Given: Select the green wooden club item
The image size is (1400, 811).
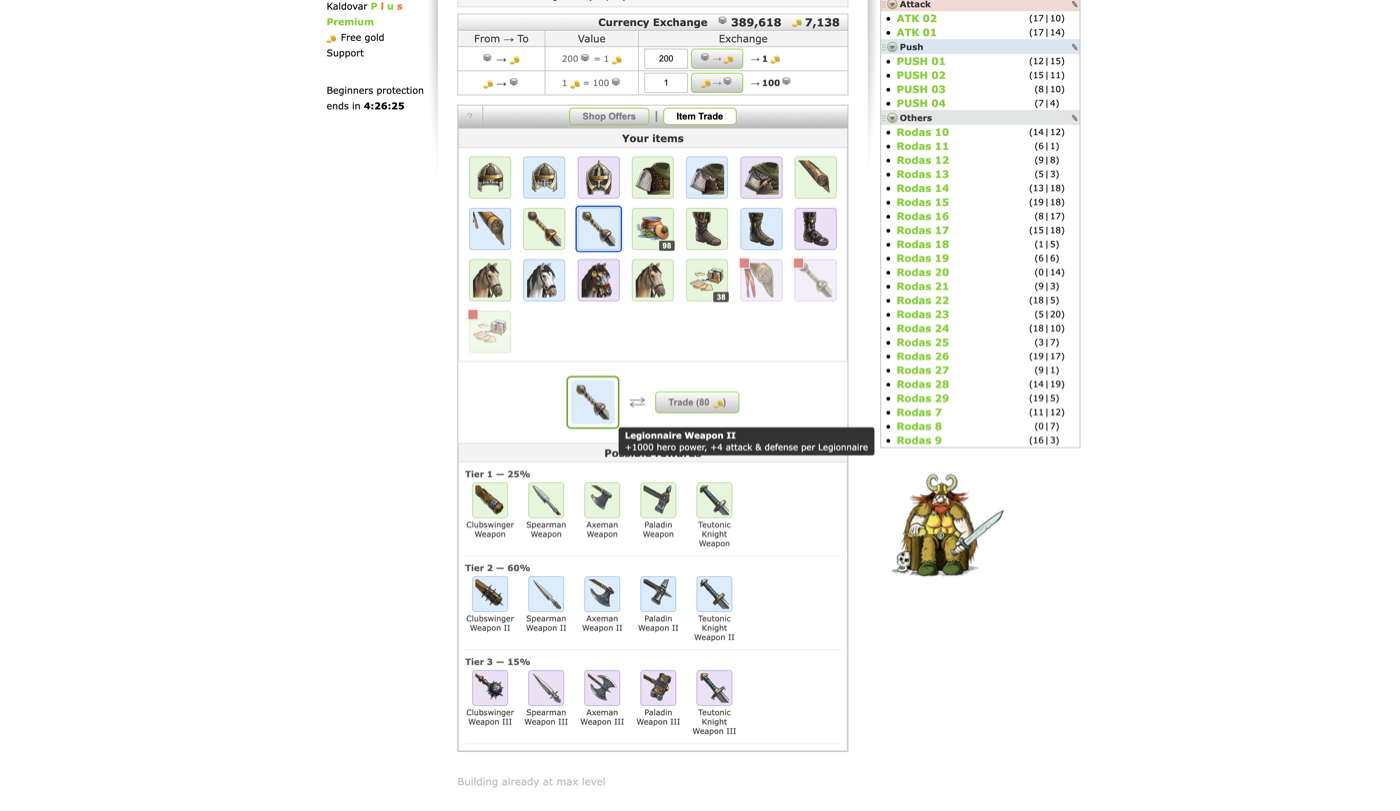Looking at the screenshot, I should coord(815,178).
